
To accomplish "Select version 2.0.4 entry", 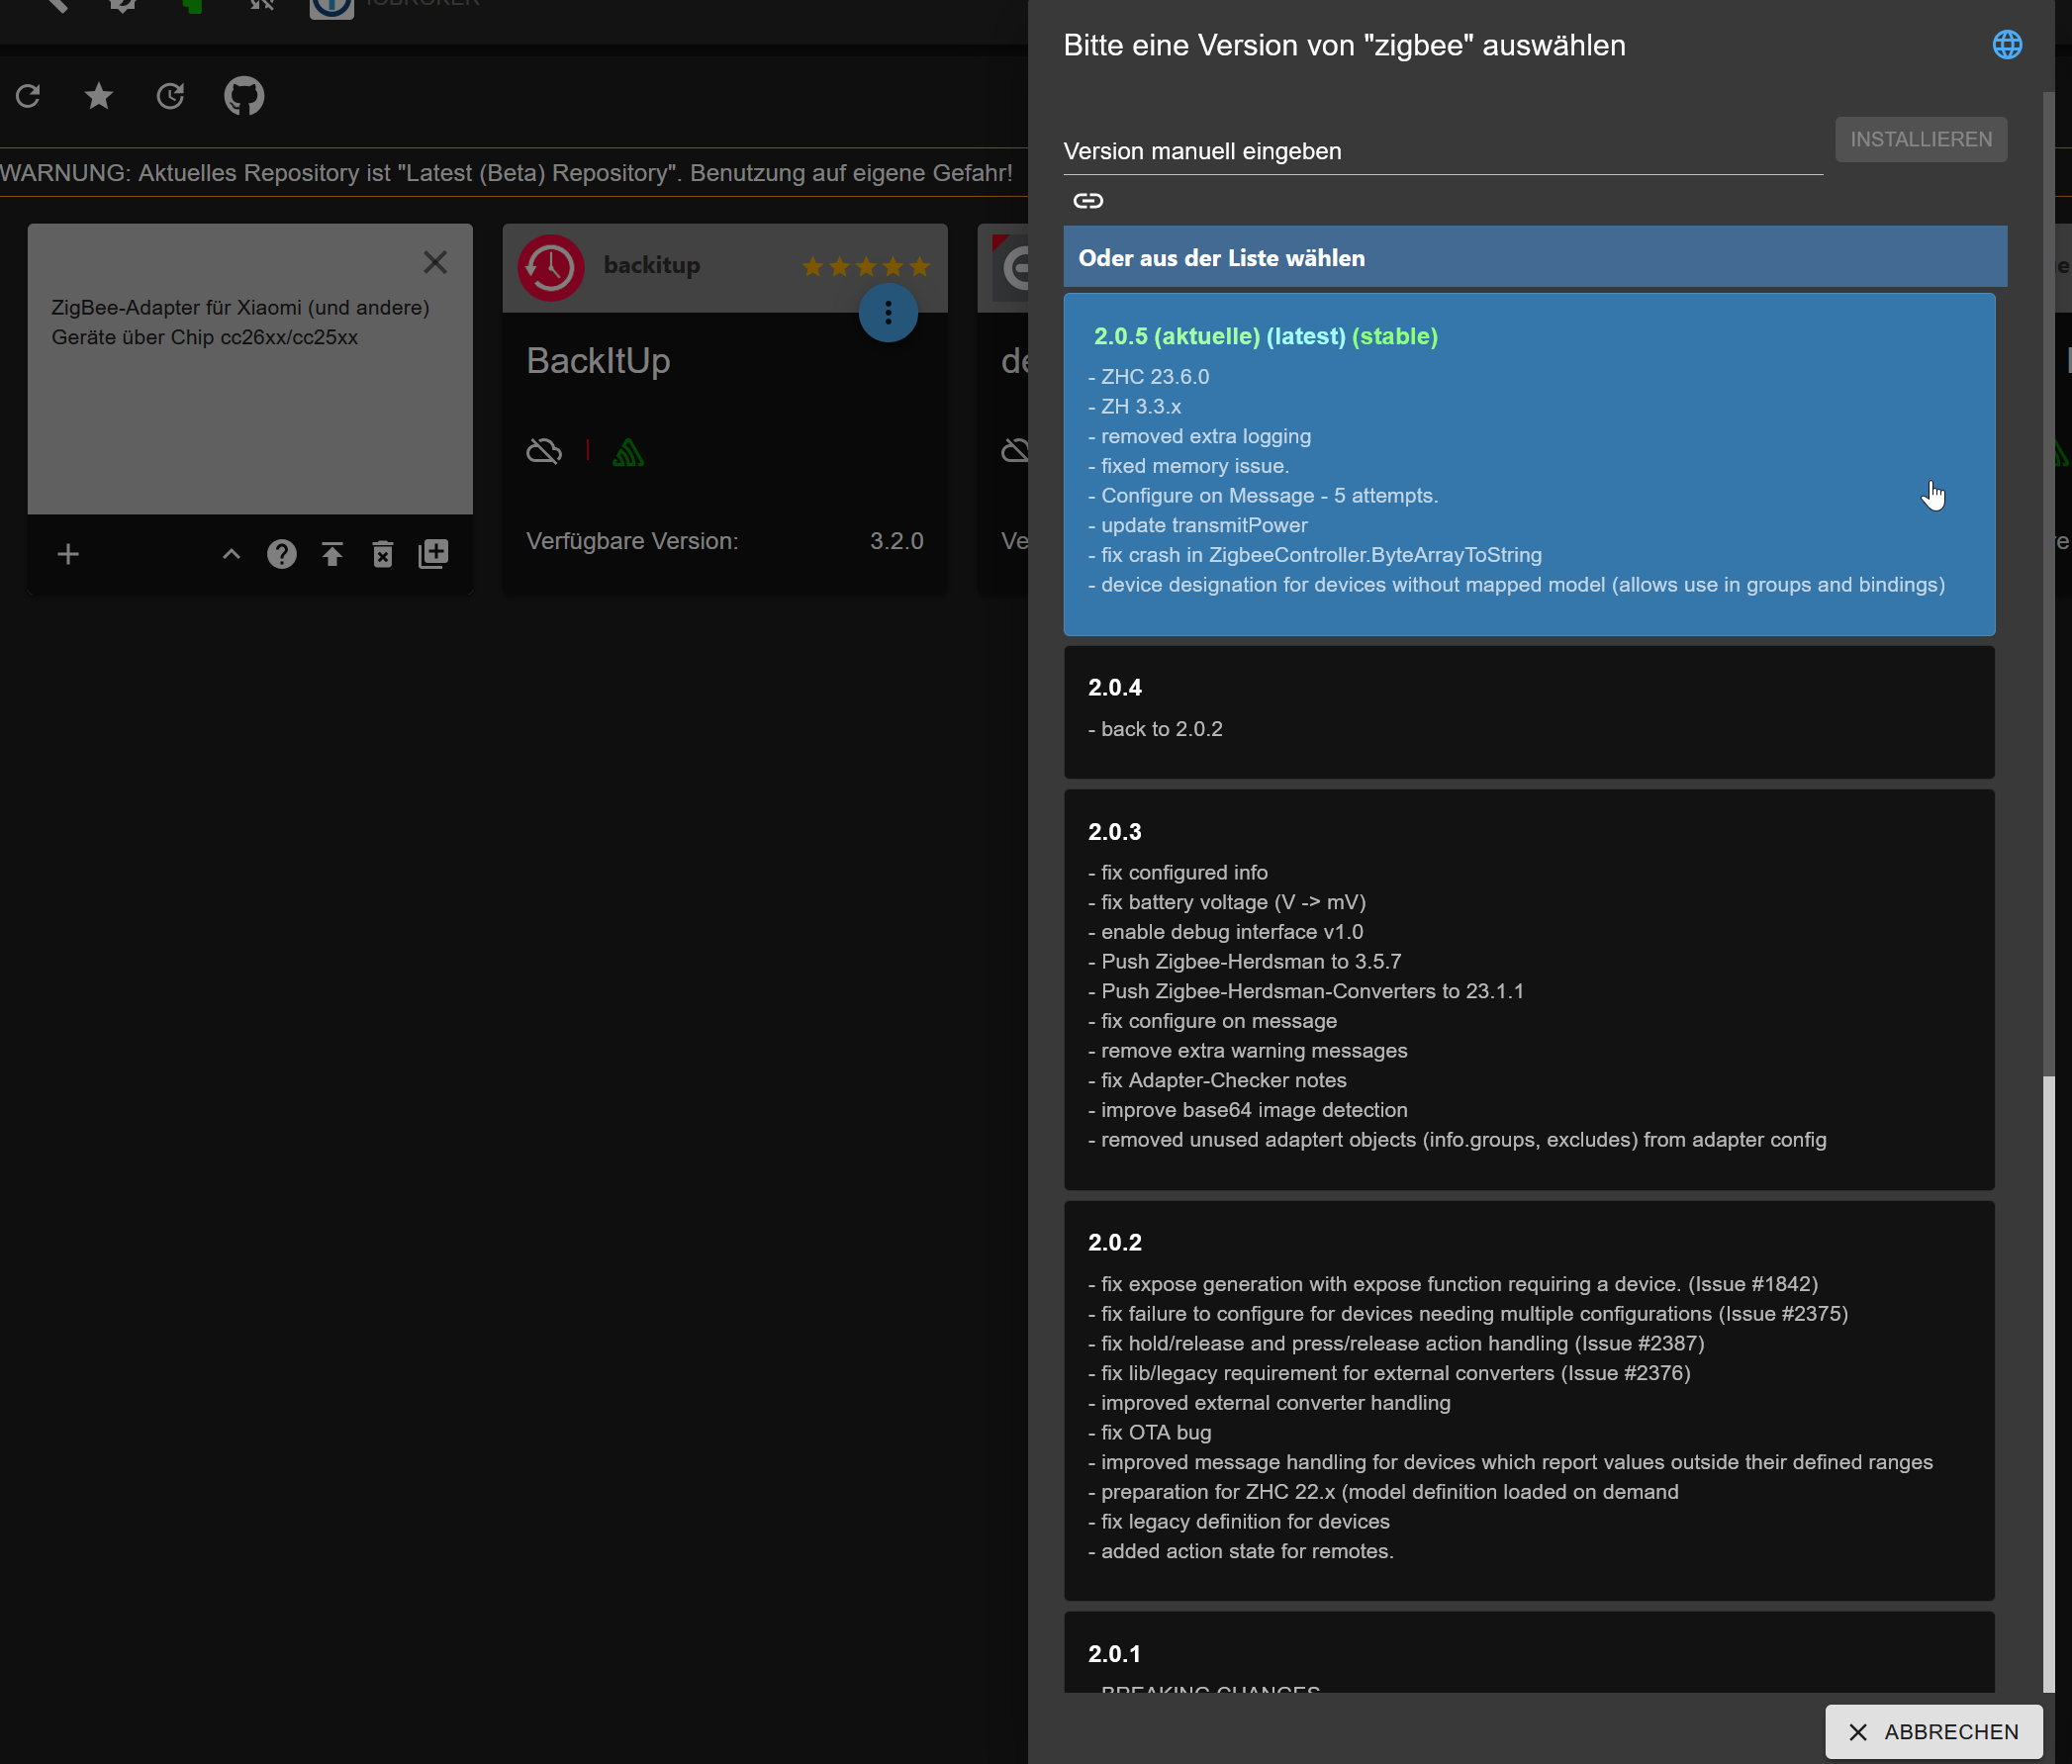I will click(x=1528, y=711).
